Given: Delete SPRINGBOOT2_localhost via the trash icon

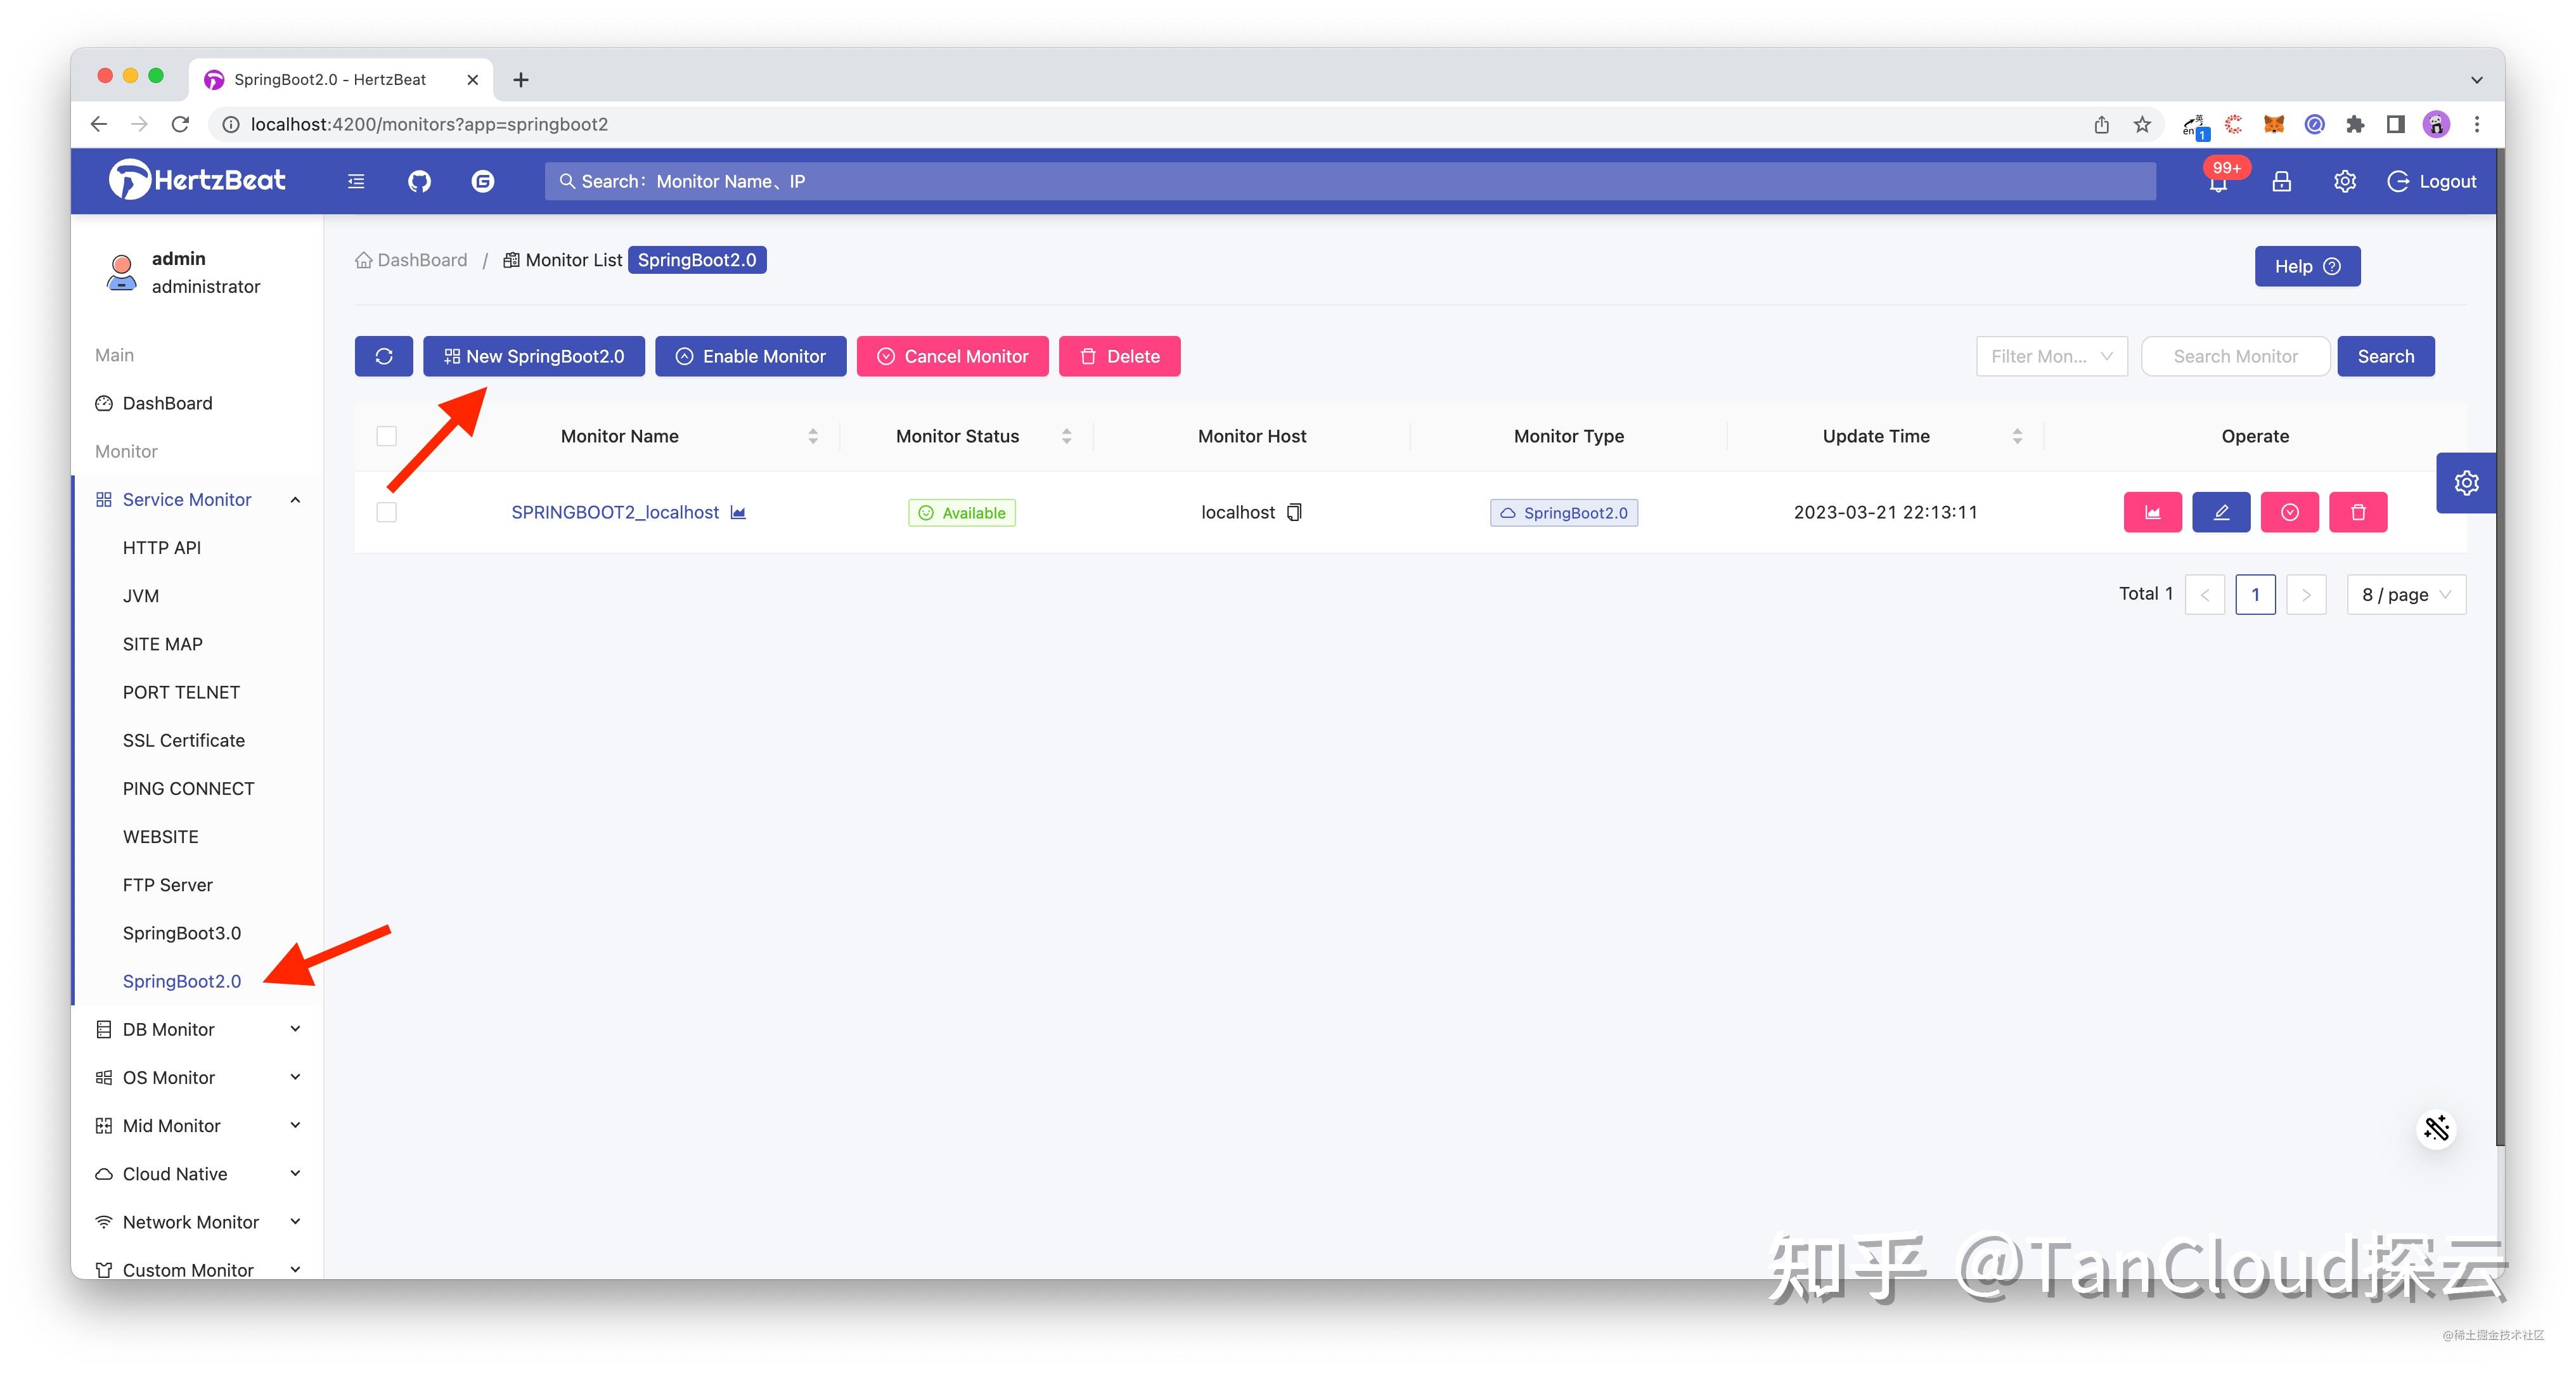Looking at the screenshot, I should (x=2358, y=512).
